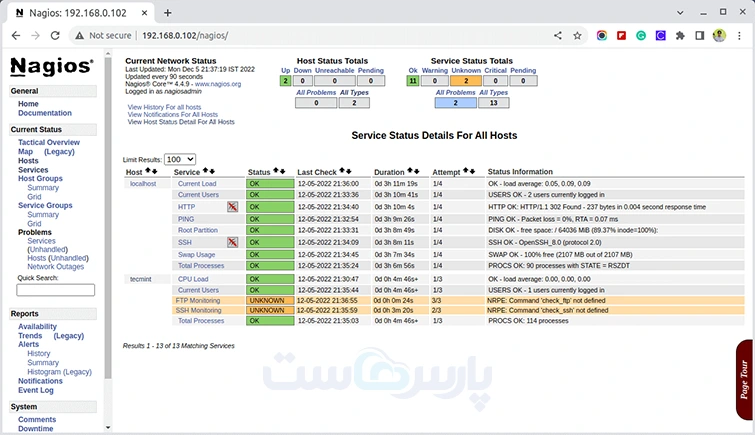
Task: Share this page via share icon
Action: [558, 35]
